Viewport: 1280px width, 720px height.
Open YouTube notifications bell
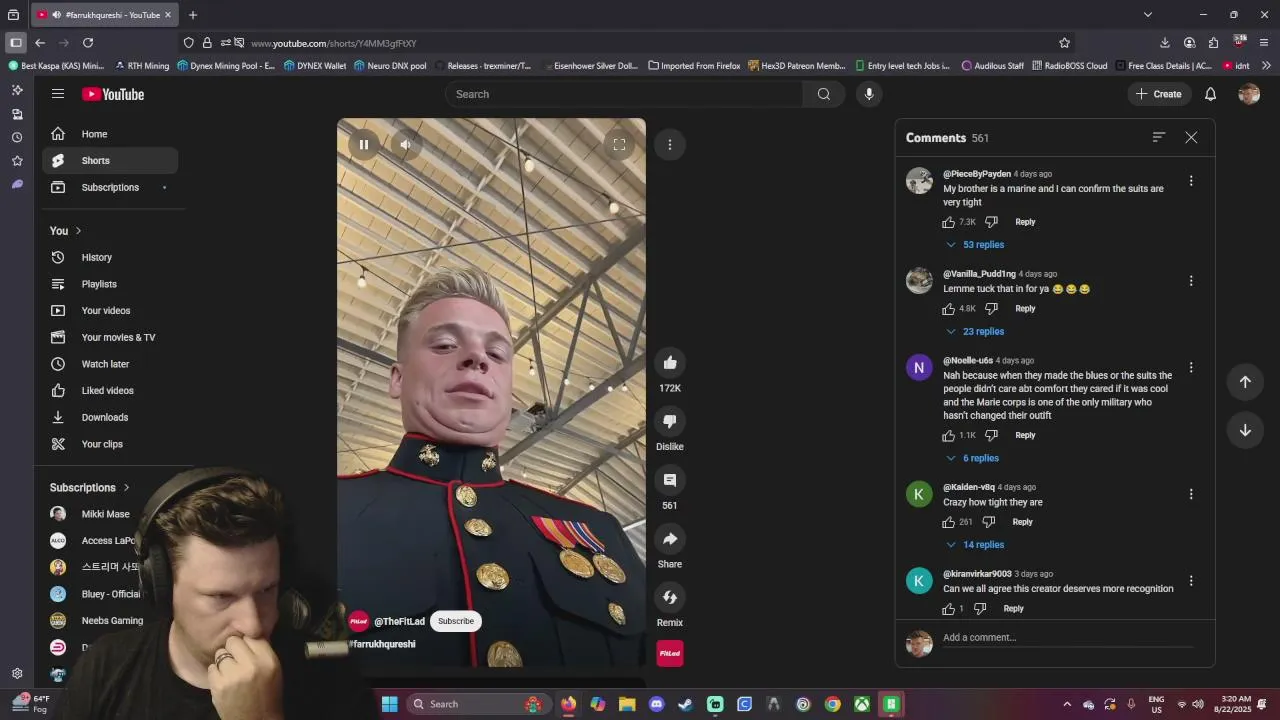tap(1210, 94)
